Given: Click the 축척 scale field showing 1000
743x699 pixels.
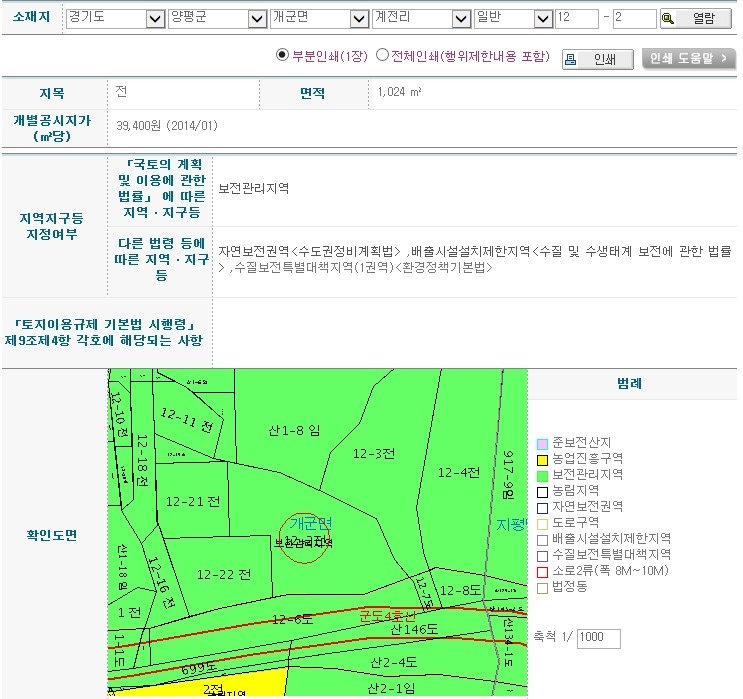Looking at the screenshot, I should point(598,638).
